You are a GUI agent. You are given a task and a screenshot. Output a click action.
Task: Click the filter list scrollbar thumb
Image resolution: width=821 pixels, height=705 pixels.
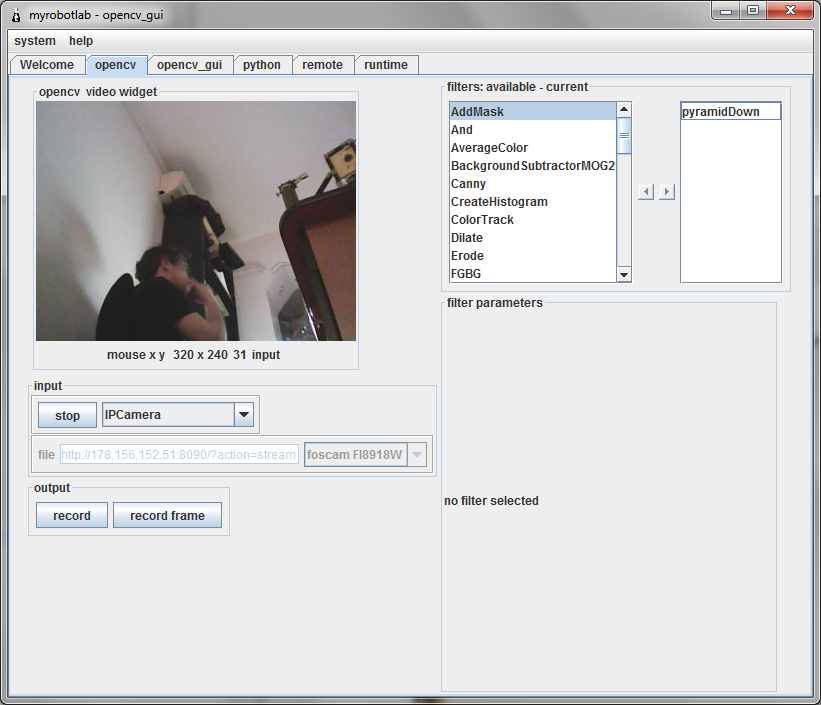[x=624, y=136]
